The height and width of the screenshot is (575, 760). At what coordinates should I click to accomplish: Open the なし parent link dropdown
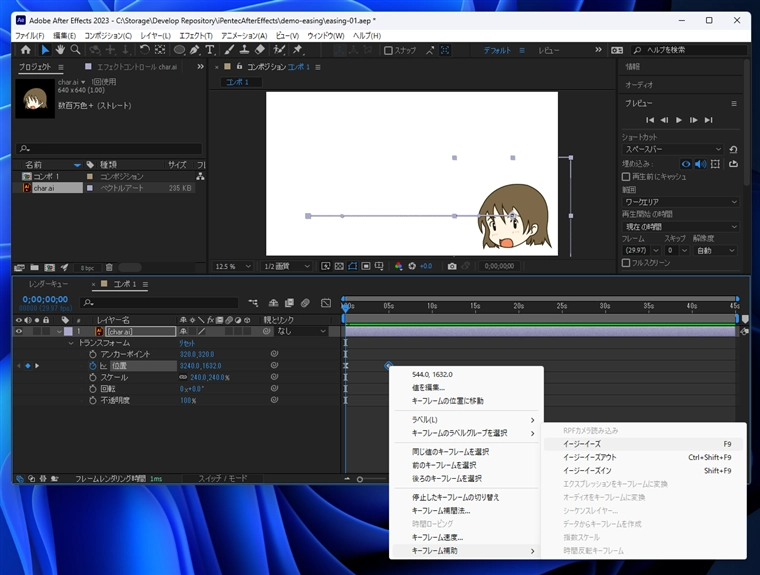tap(301, 332)
